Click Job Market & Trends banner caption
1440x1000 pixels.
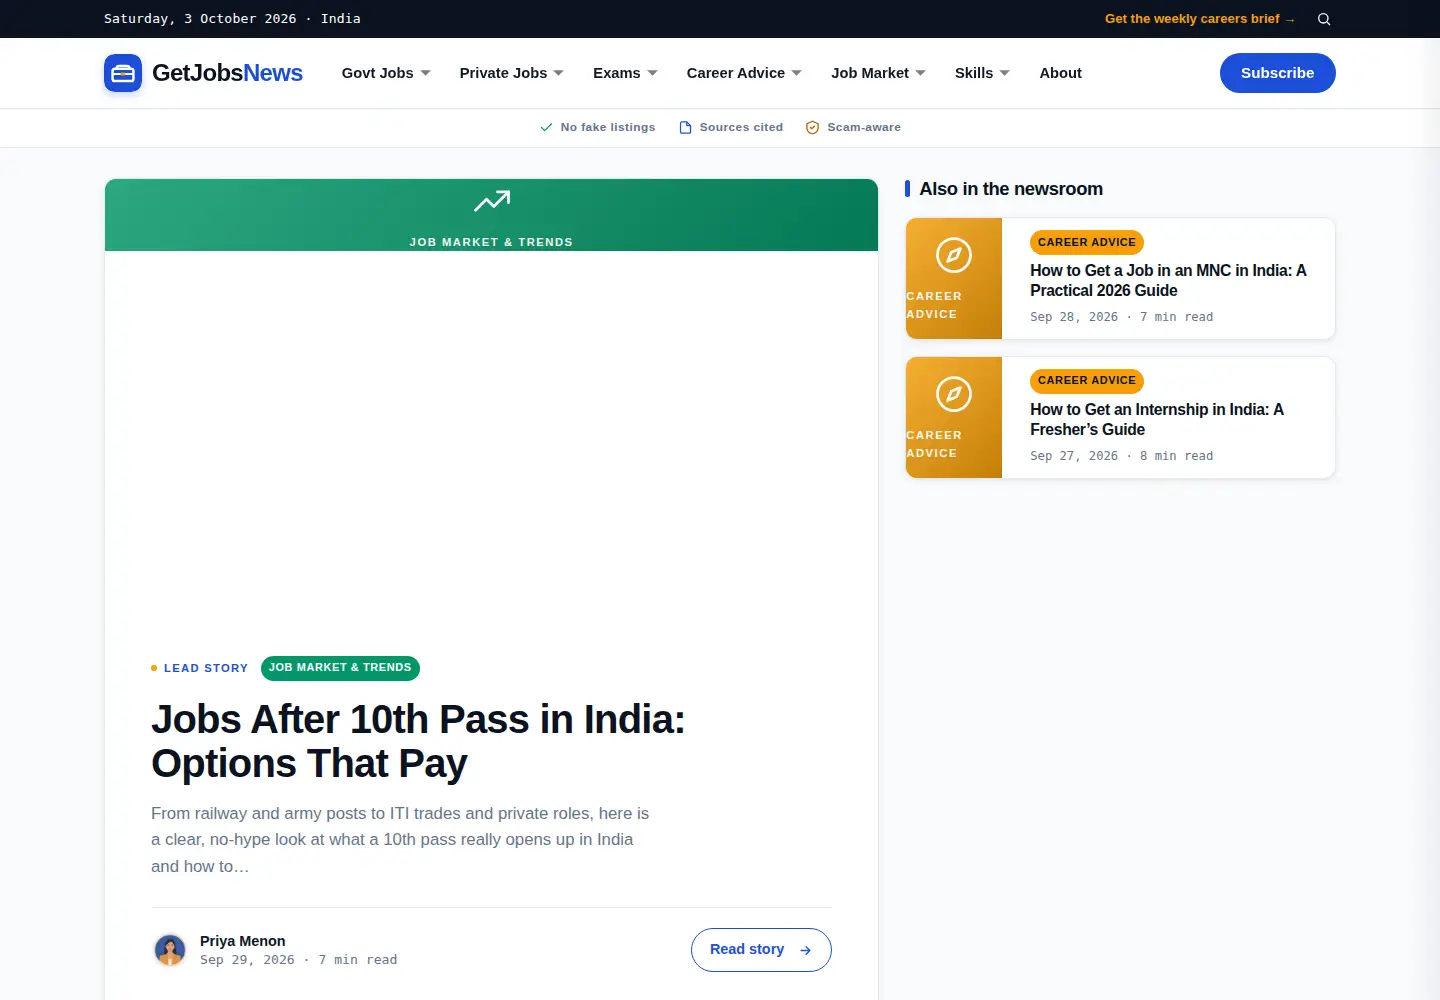tap(491, 242)
